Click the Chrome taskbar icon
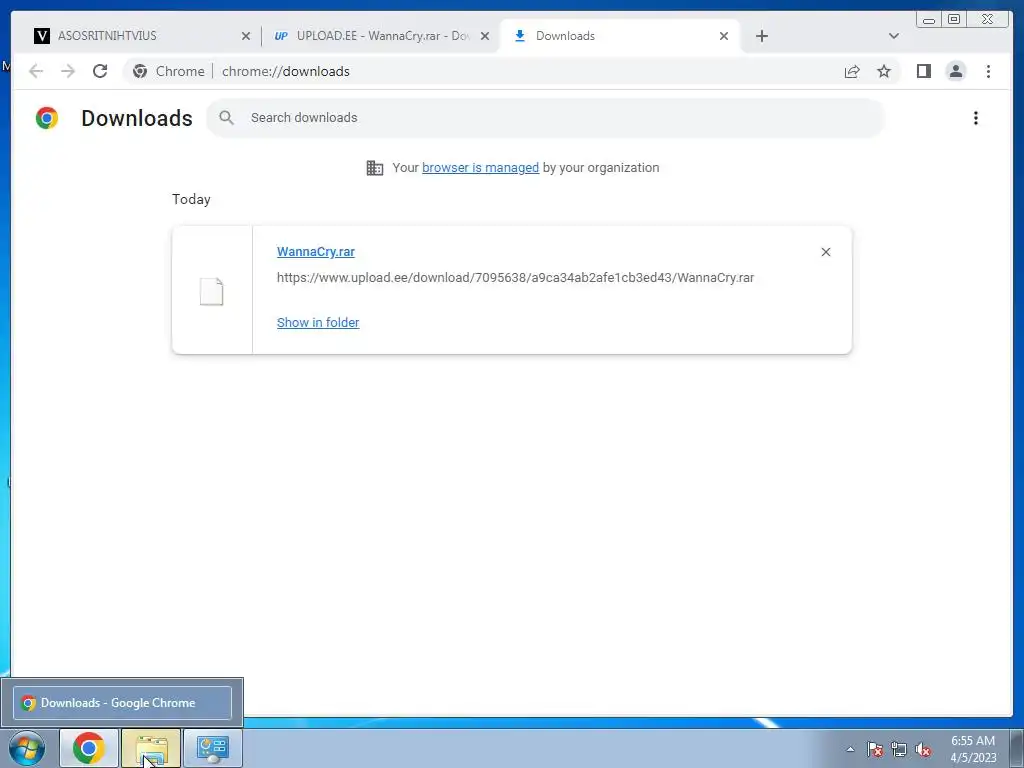The height and width of the screenshot is (768, 1024). [89, 748]
